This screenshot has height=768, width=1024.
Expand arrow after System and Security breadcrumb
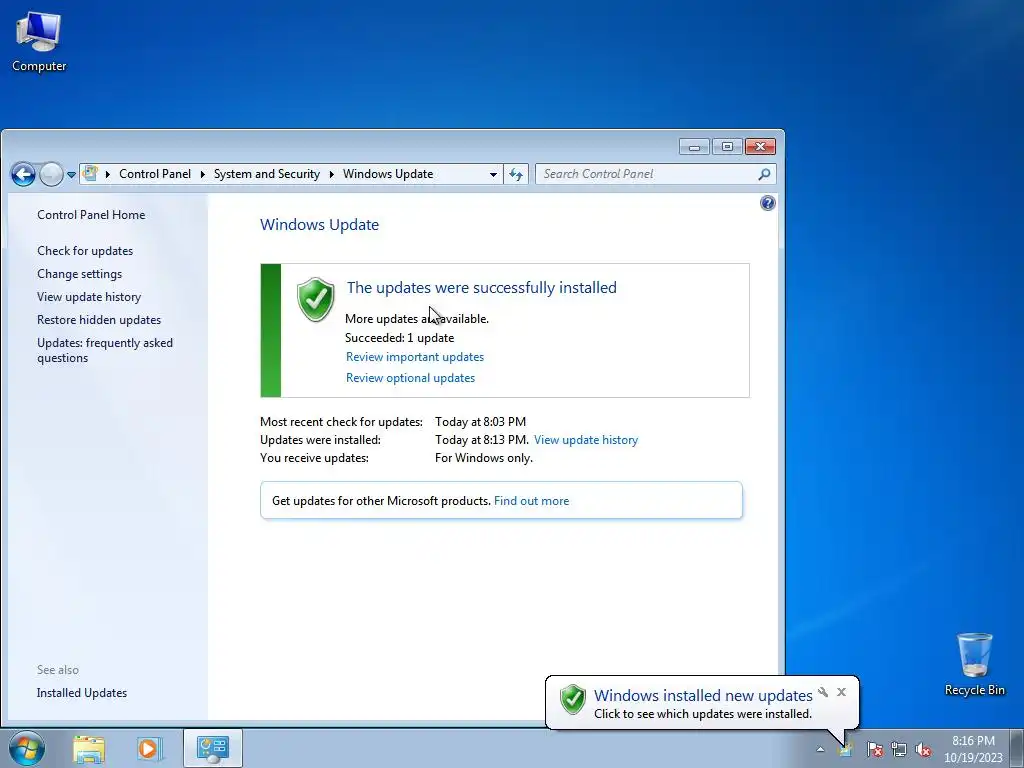[x=331, y=174]
